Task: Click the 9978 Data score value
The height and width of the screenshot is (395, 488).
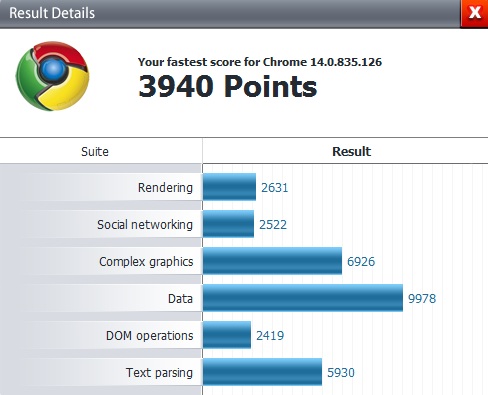Action: pyautogui.click(x=422, y=299)
